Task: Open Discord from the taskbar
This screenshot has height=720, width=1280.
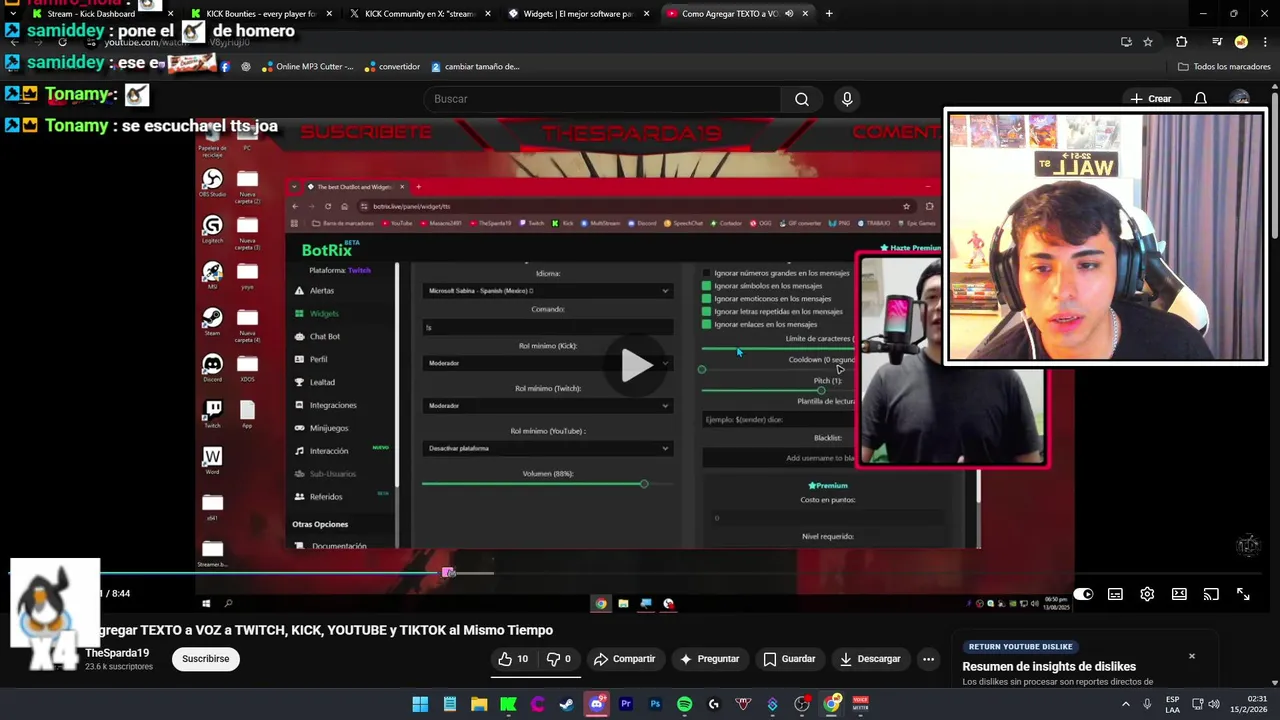Action: pyautogui.click(x=597, y=704)
